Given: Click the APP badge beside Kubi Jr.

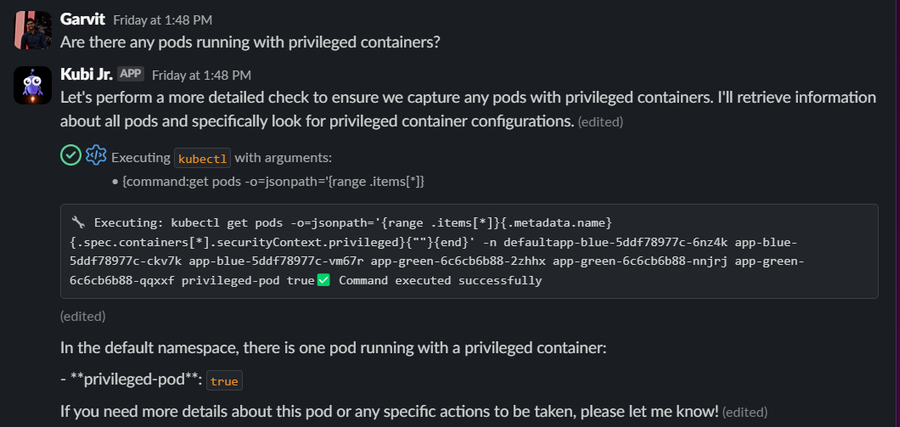Looking at the screenshot, I should [131, 74].
